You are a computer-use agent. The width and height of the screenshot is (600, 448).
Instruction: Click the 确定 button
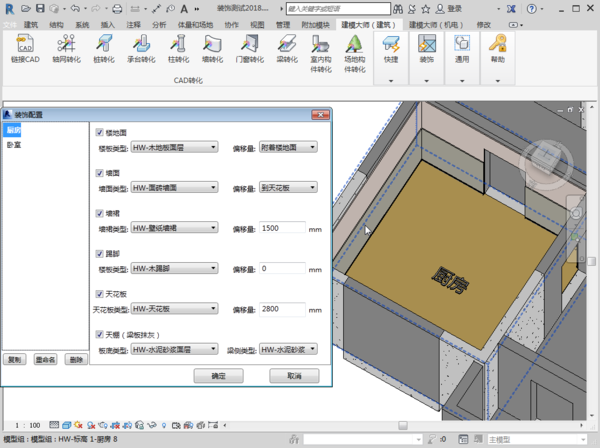(x=219, y=376)
